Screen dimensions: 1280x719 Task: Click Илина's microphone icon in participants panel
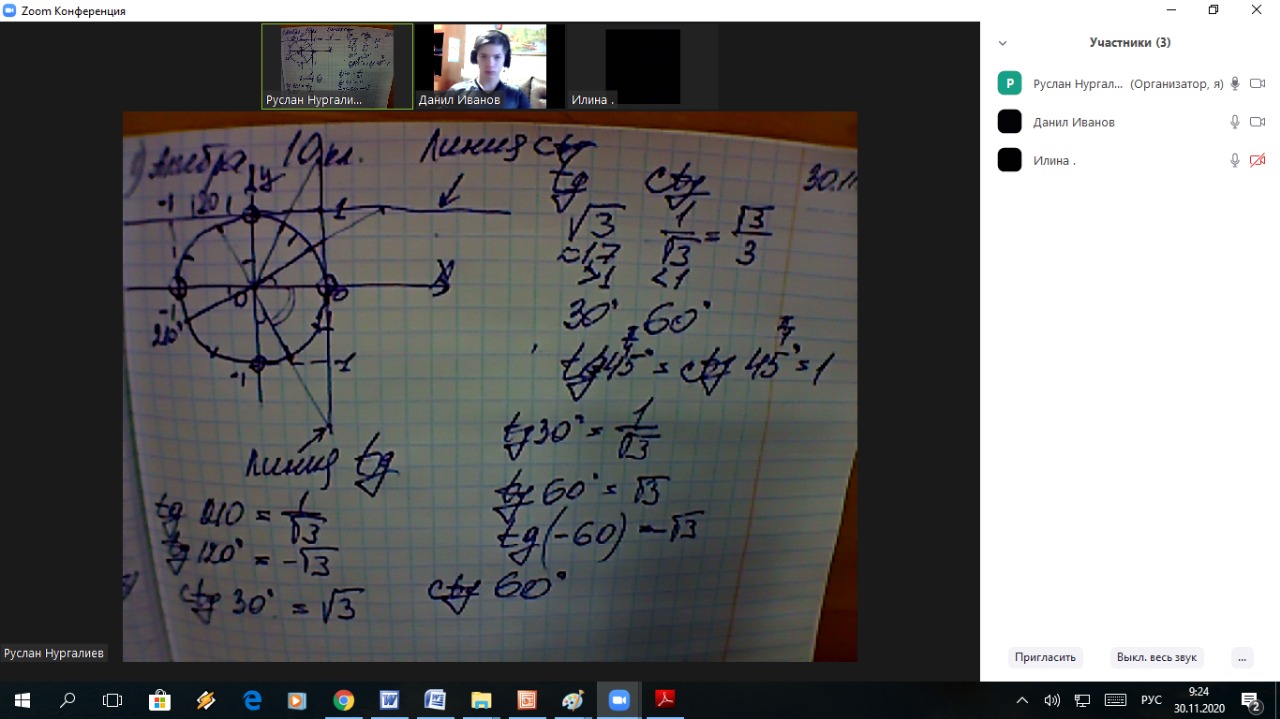coord(1235,160)
